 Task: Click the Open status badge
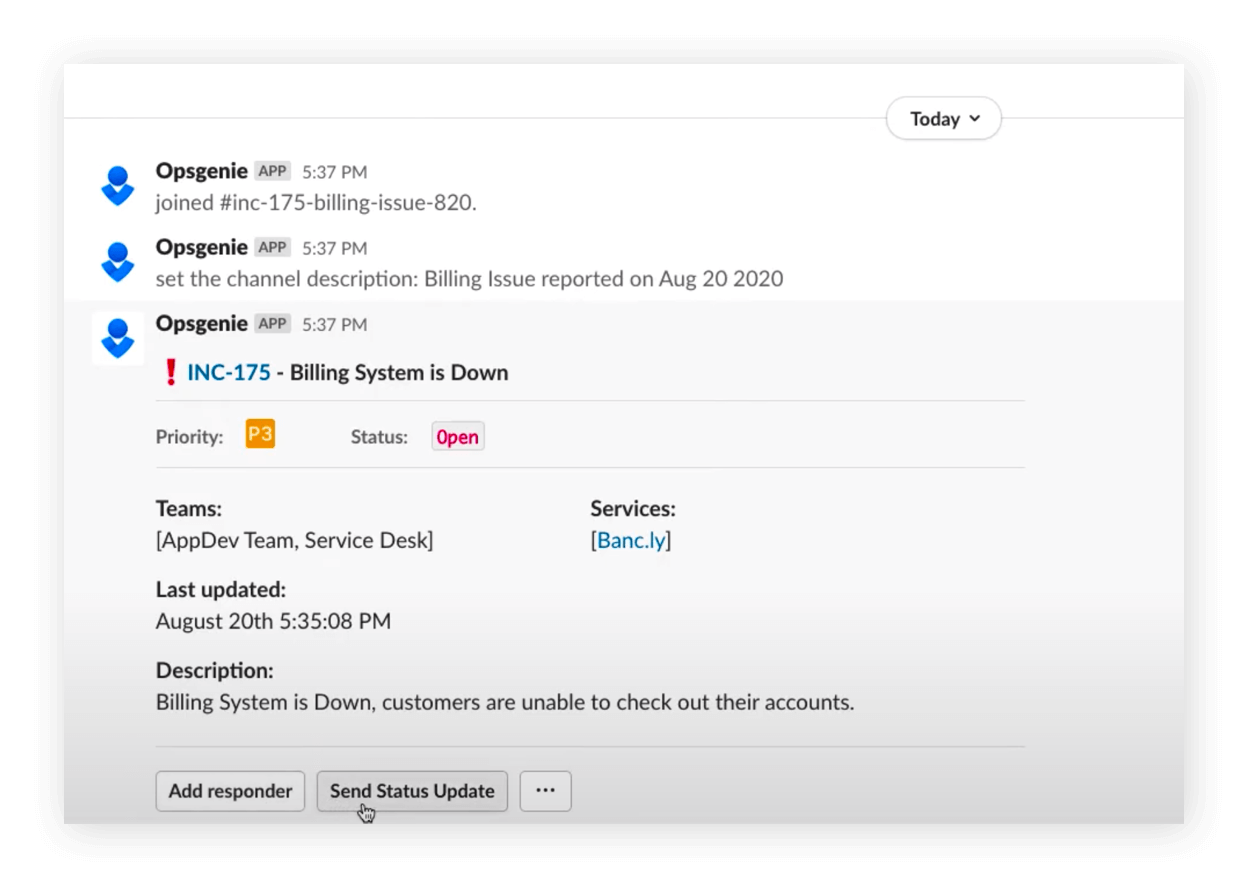coord(457,436)
